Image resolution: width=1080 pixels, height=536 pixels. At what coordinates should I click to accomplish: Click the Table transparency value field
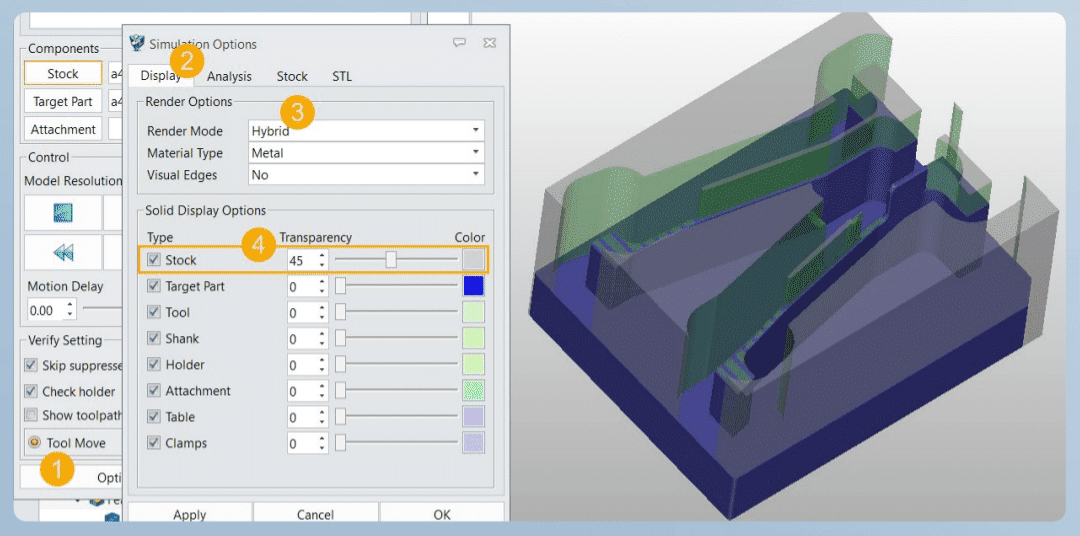(x=307, y=418)
